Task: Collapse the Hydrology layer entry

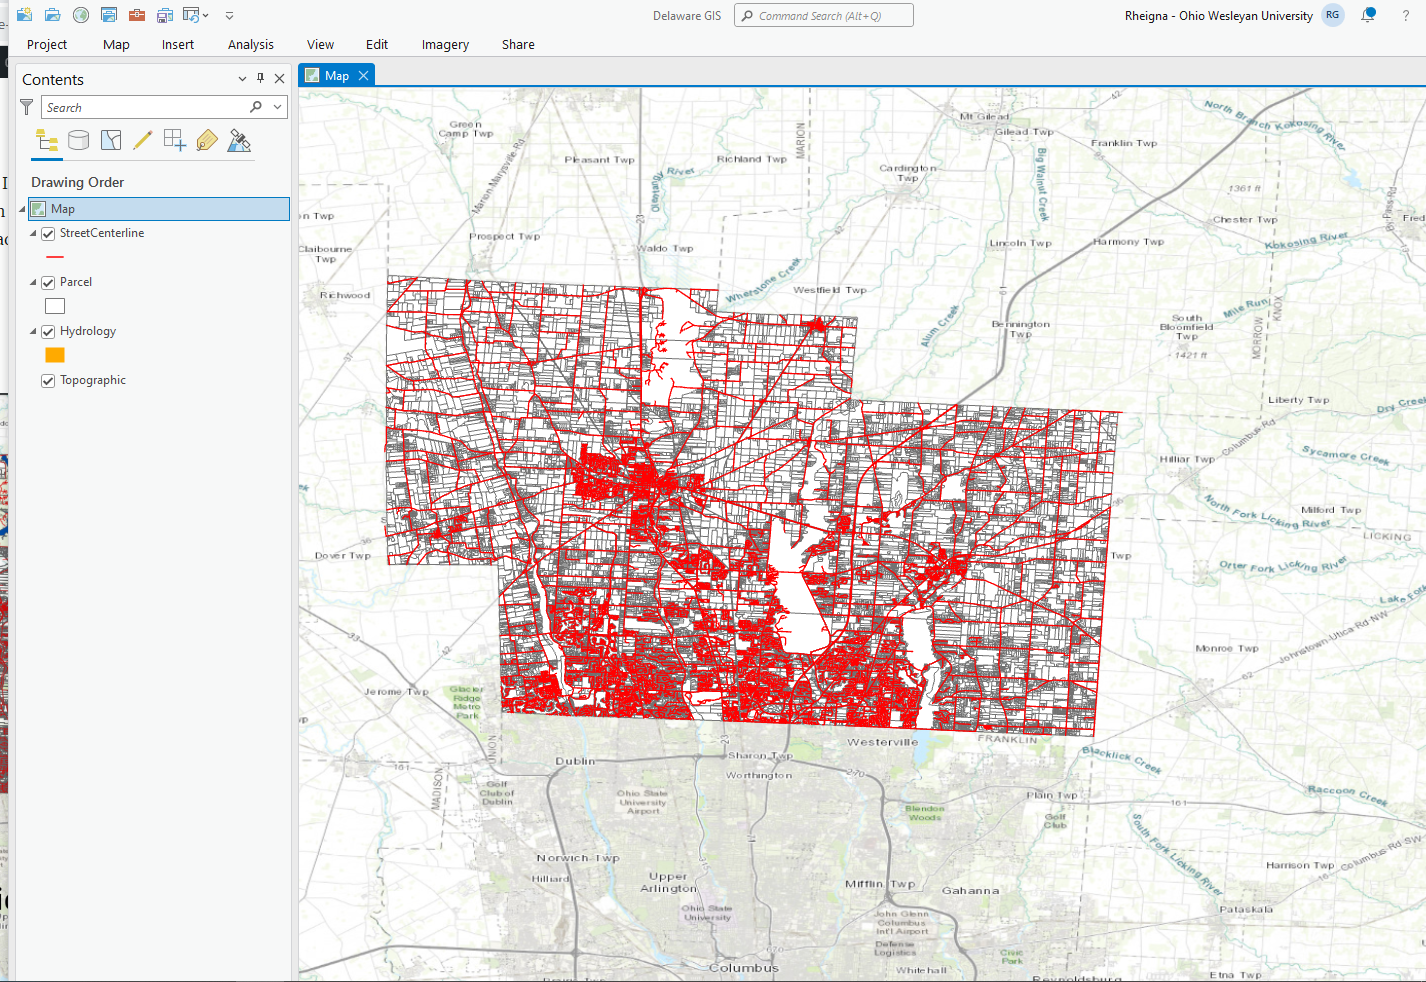Action: (x=31, y=330)
